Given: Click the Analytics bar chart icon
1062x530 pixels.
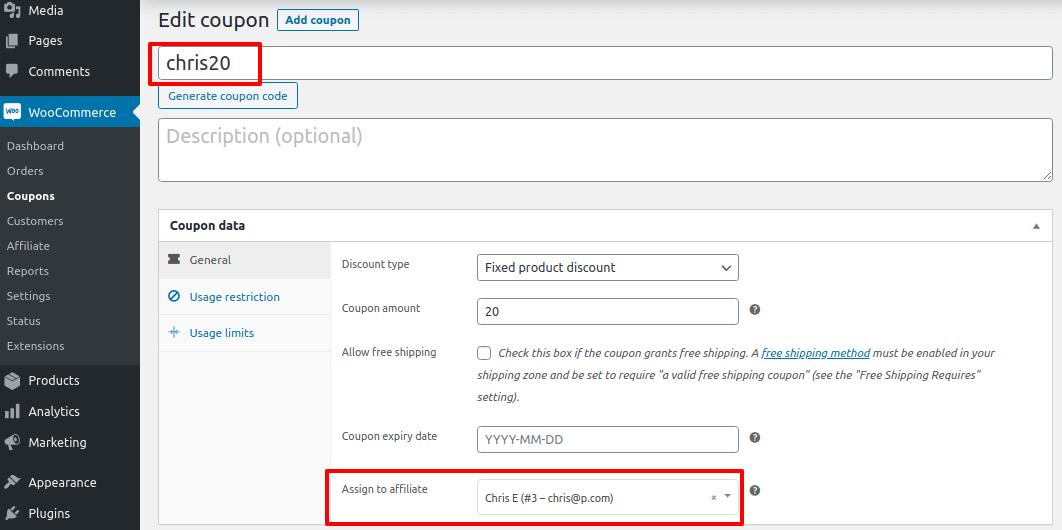Looking at the screenshot, I should [12, 412].
